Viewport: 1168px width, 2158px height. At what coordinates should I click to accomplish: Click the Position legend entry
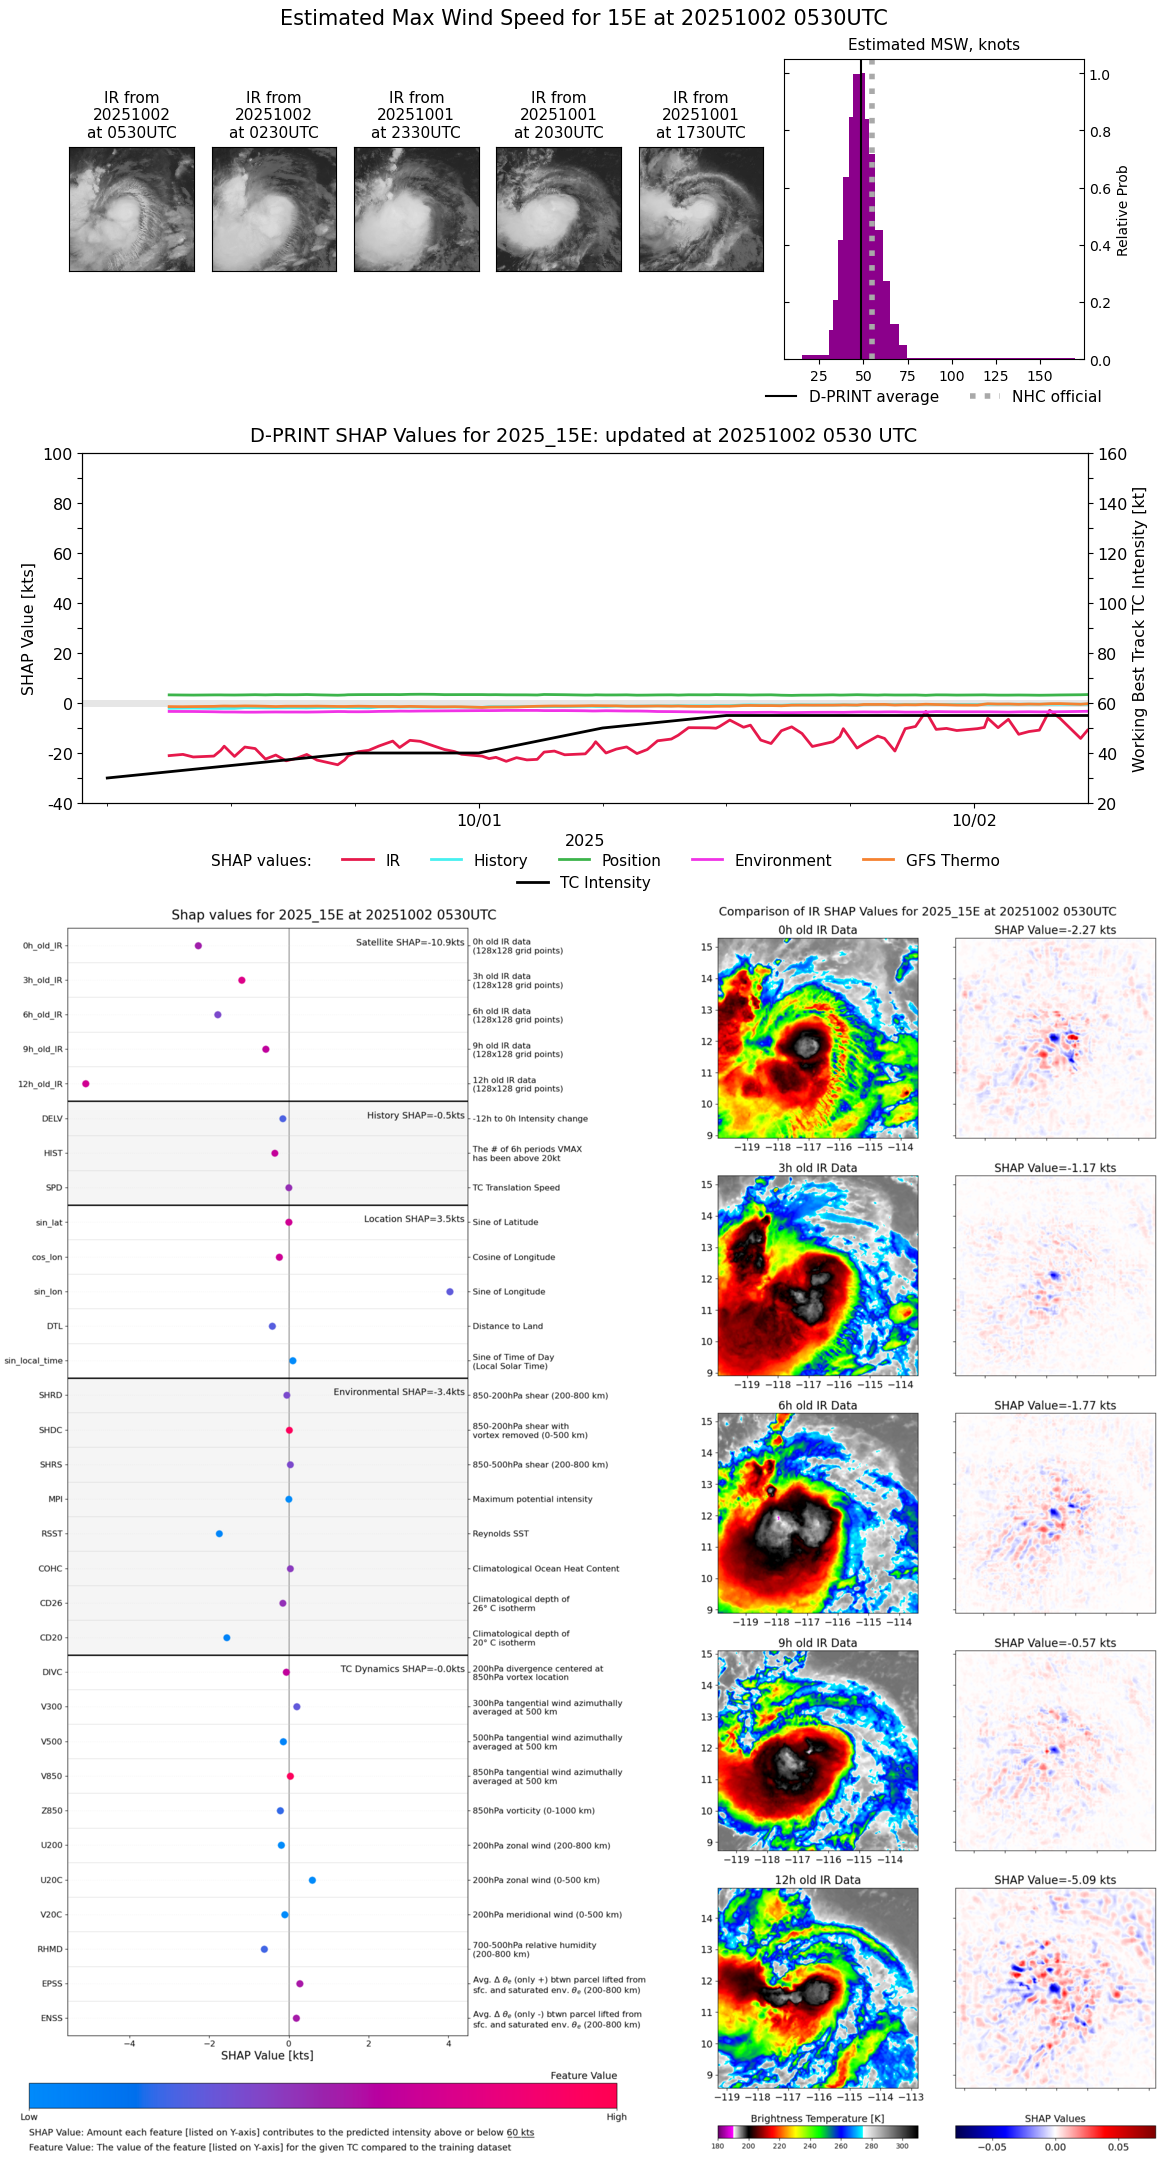(x=609, y=861)
